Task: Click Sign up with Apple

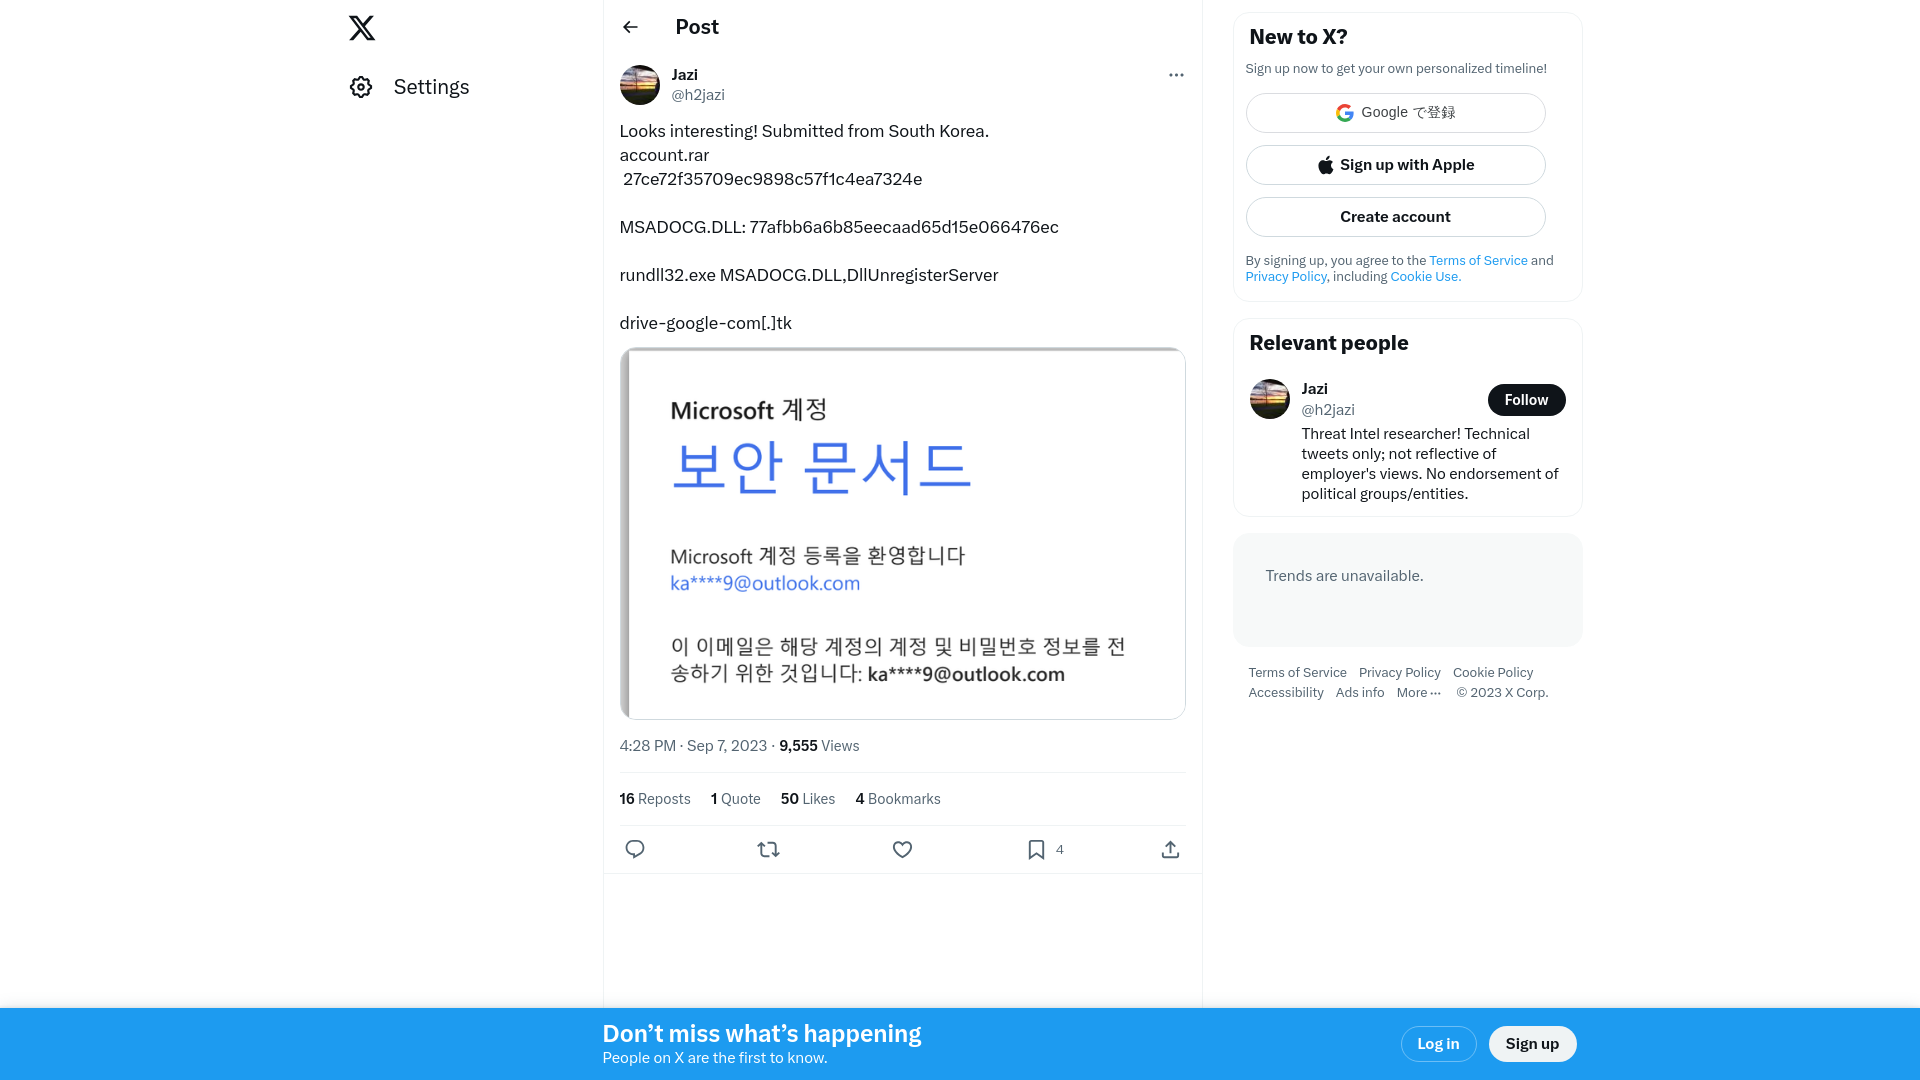Action: tap(1395, 164)
